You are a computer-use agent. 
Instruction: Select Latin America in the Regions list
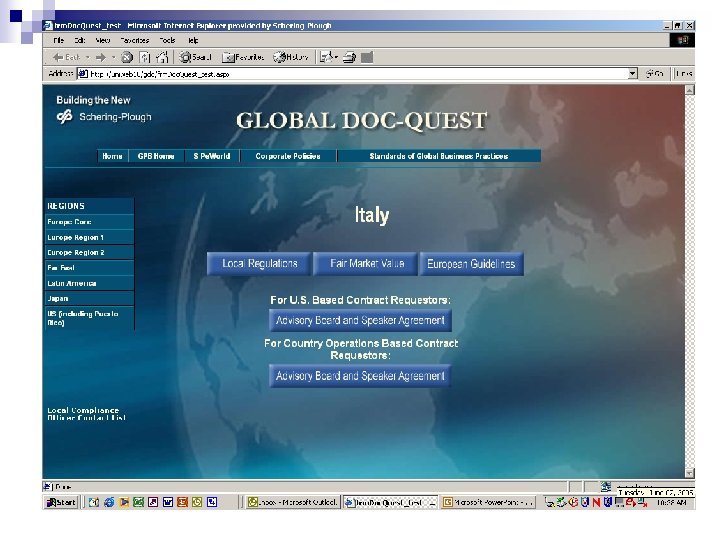pyautogui.click(x=89, y=283)
